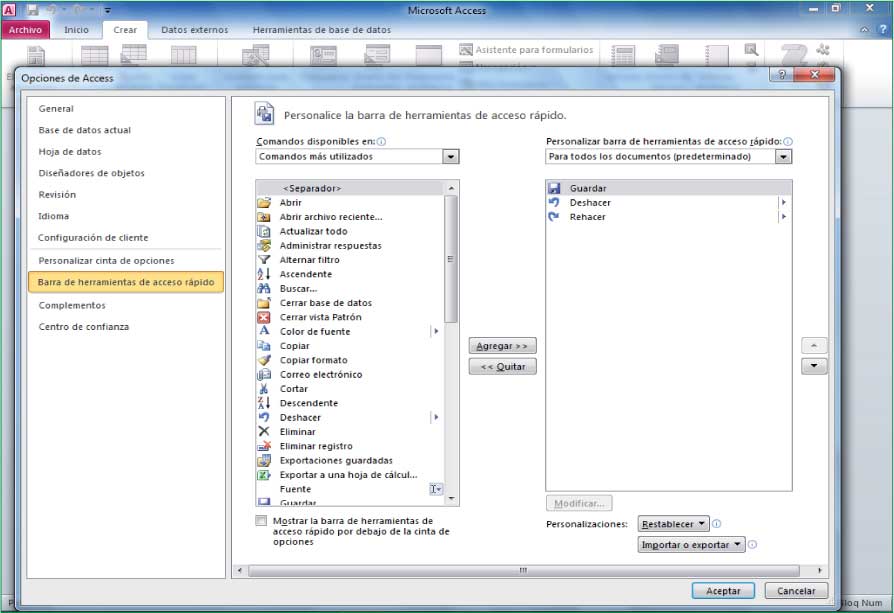Click the Exportaciones guardadas icon

263,460
